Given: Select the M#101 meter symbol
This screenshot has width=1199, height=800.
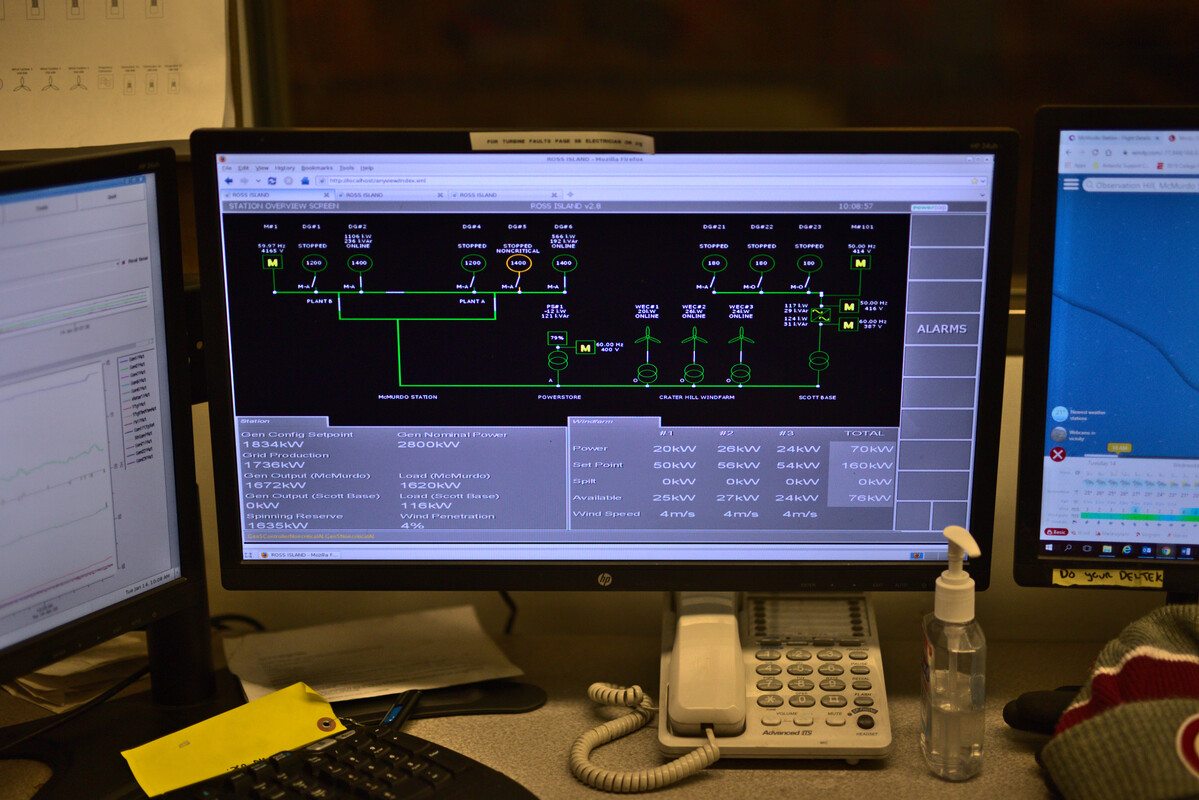Looking at the screenshot, I should (x=861, y=262).
